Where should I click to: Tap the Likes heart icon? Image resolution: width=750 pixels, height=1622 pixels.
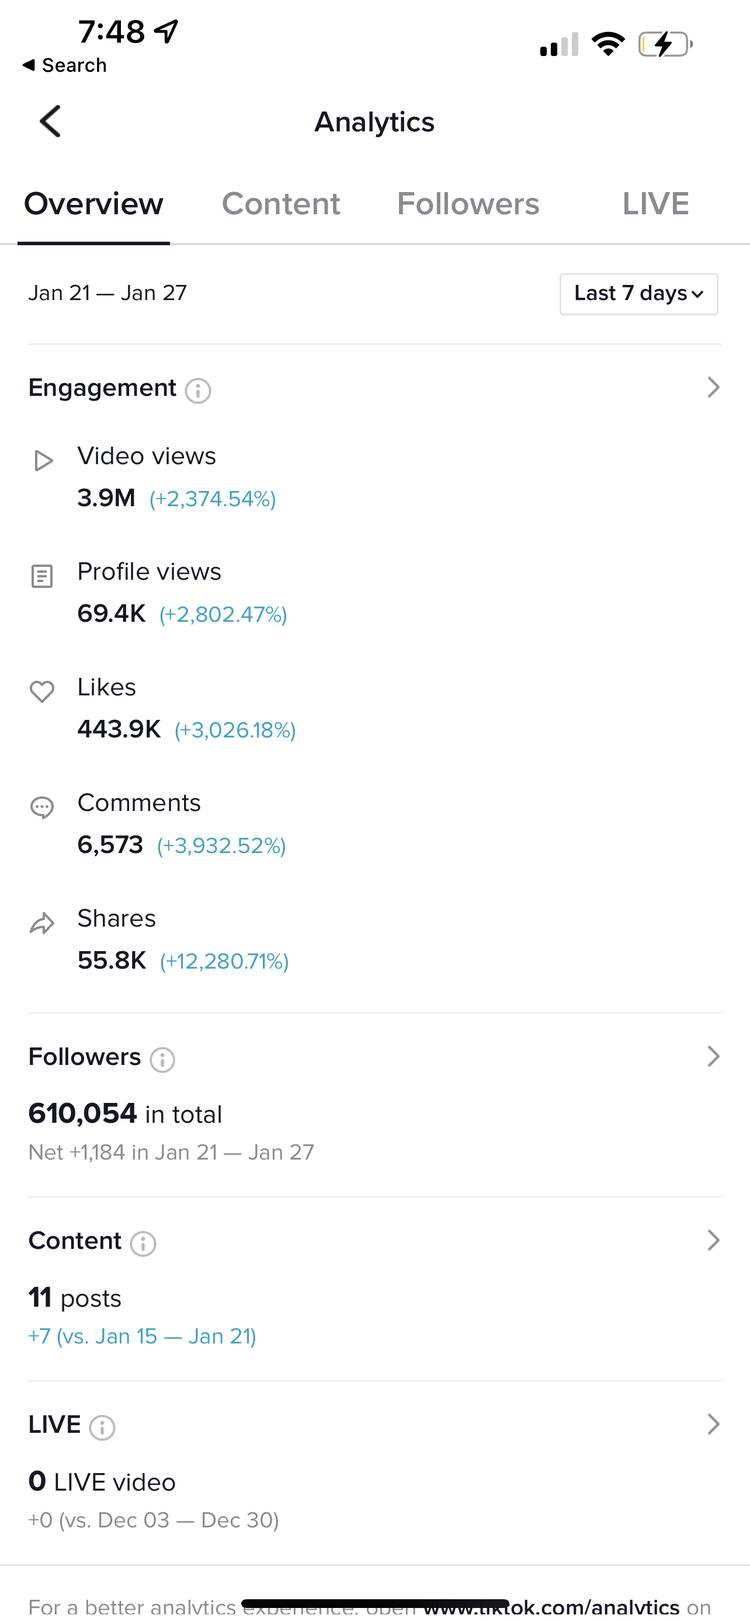(42, 691)
